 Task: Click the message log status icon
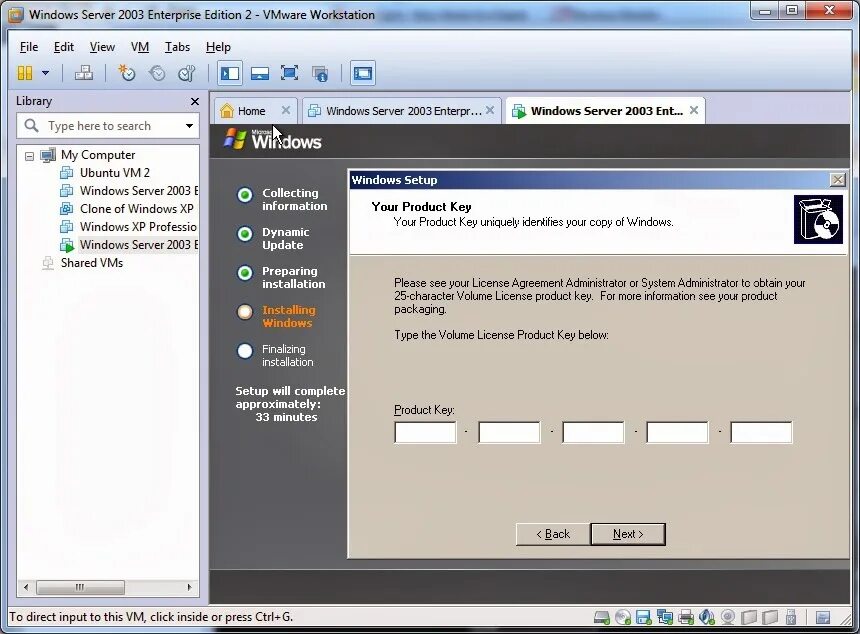click(x=823, y=618)
